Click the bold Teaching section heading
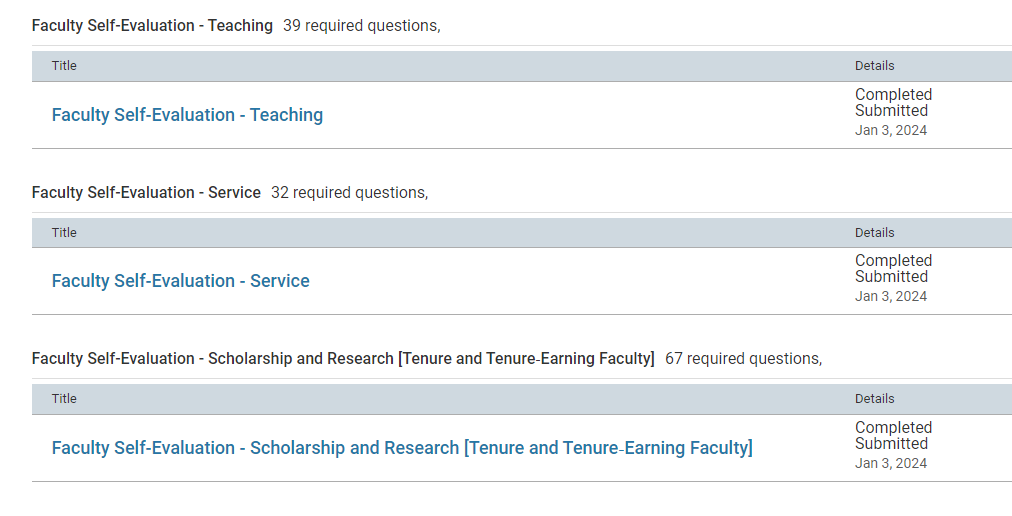1012x516 pixels. [x=152, y=26]
